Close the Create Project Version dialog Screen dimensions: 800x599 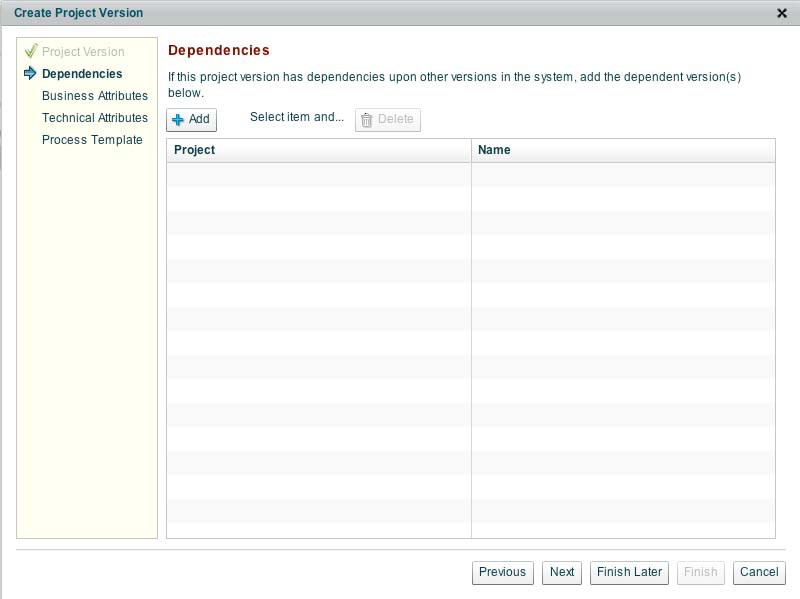(x=781, y=13)
